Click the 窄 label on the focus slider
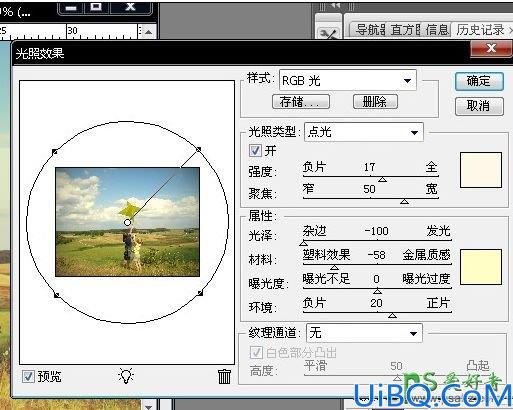The width and height of the screenshot is (513, 410). (308, 189)
